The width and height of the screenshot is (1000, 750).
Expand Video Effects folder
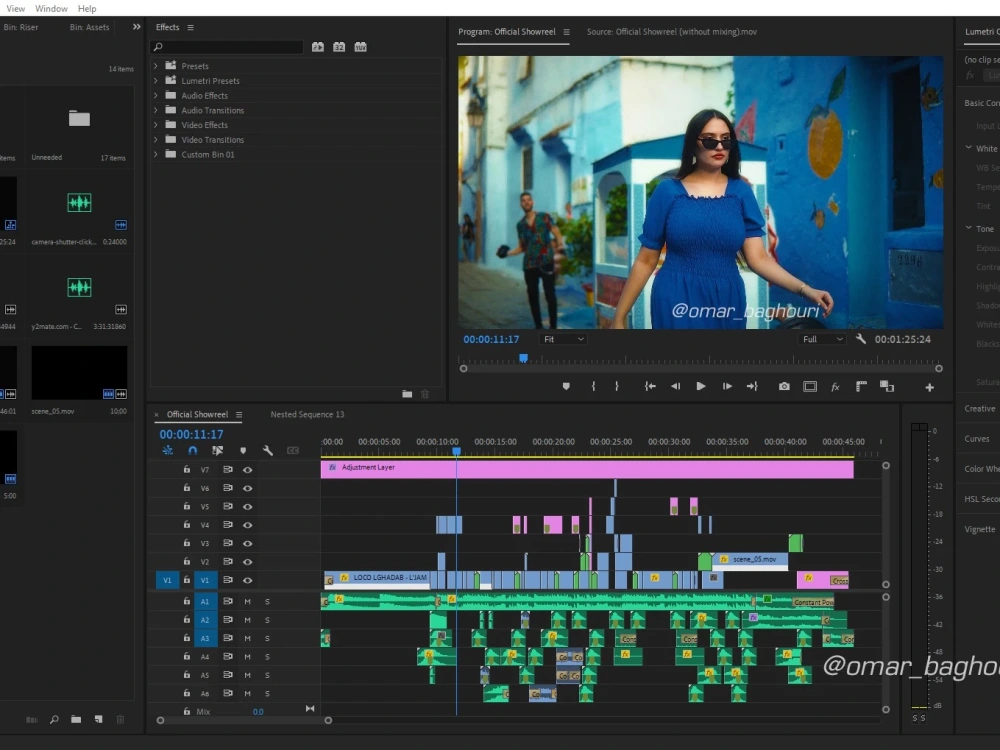[x=156, y=124]
